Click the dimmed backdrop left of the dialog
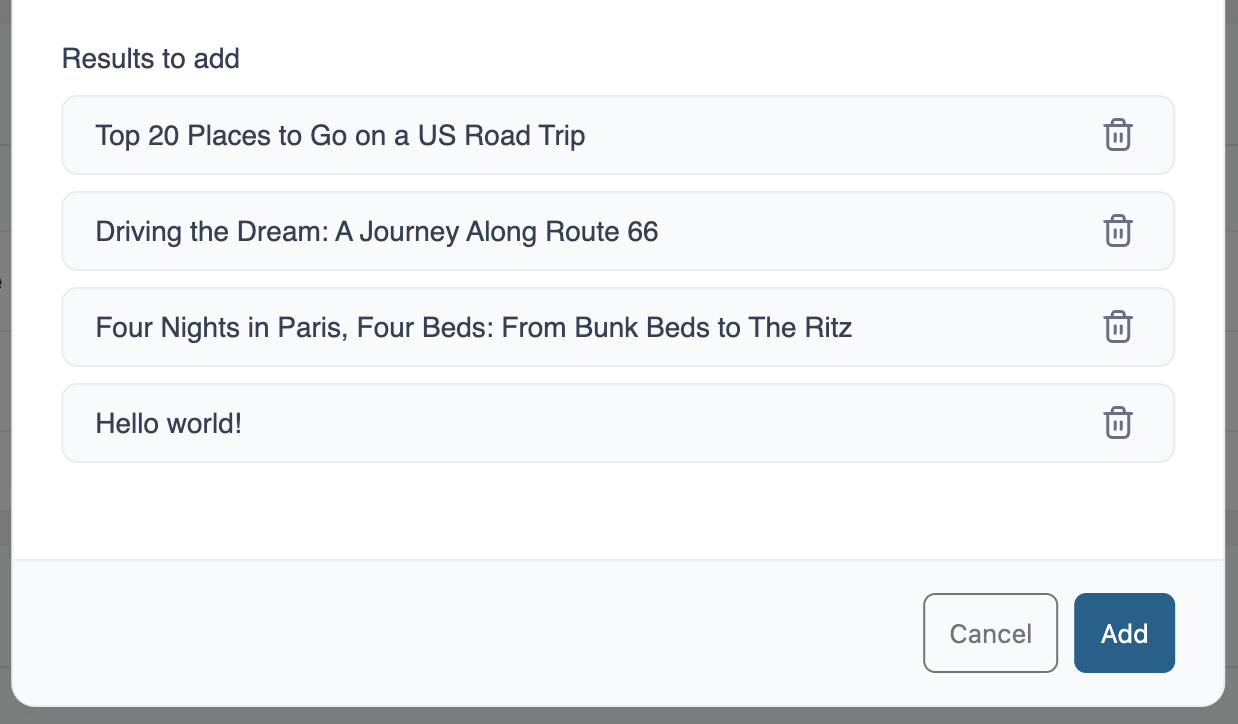Image resolution: width=1238 pixels, height=724 pixels. point(5,400)
